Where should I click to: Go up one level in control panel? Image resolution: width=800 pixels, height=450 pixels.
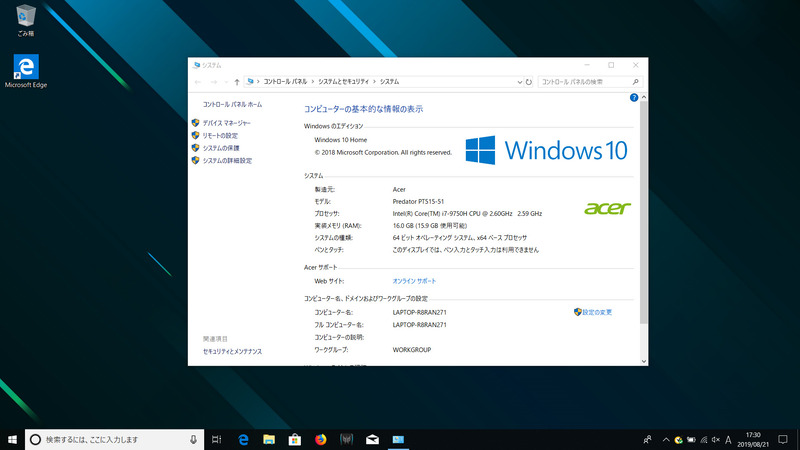click(237, 82)
